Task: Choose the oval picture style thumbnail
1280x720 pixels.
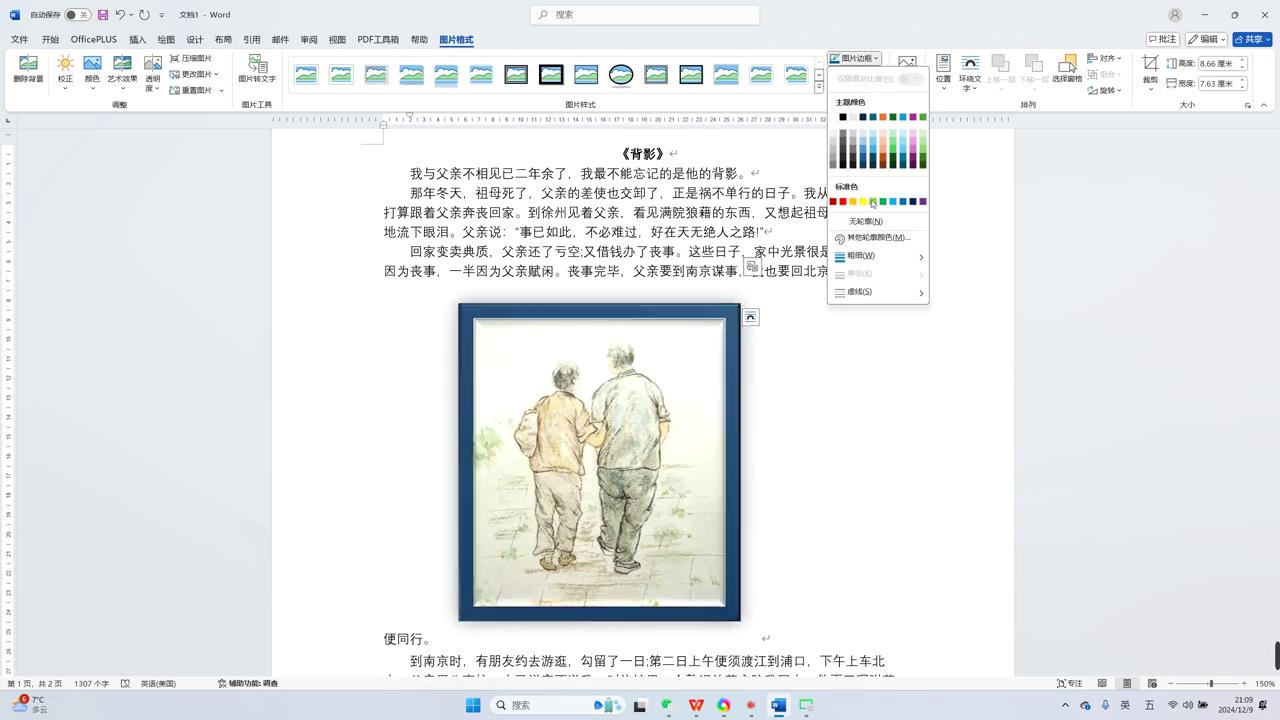Action: click(621, 75)
